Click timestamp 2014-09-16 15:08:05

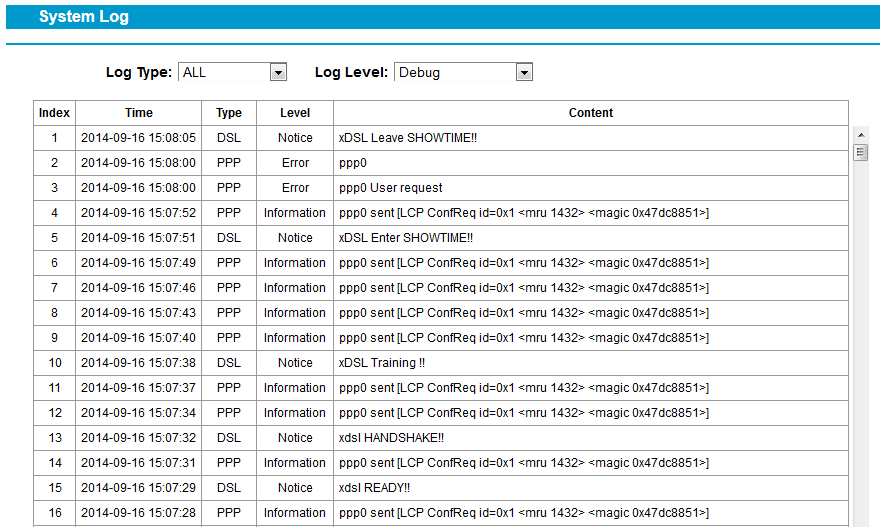click(x=139, y=138)
